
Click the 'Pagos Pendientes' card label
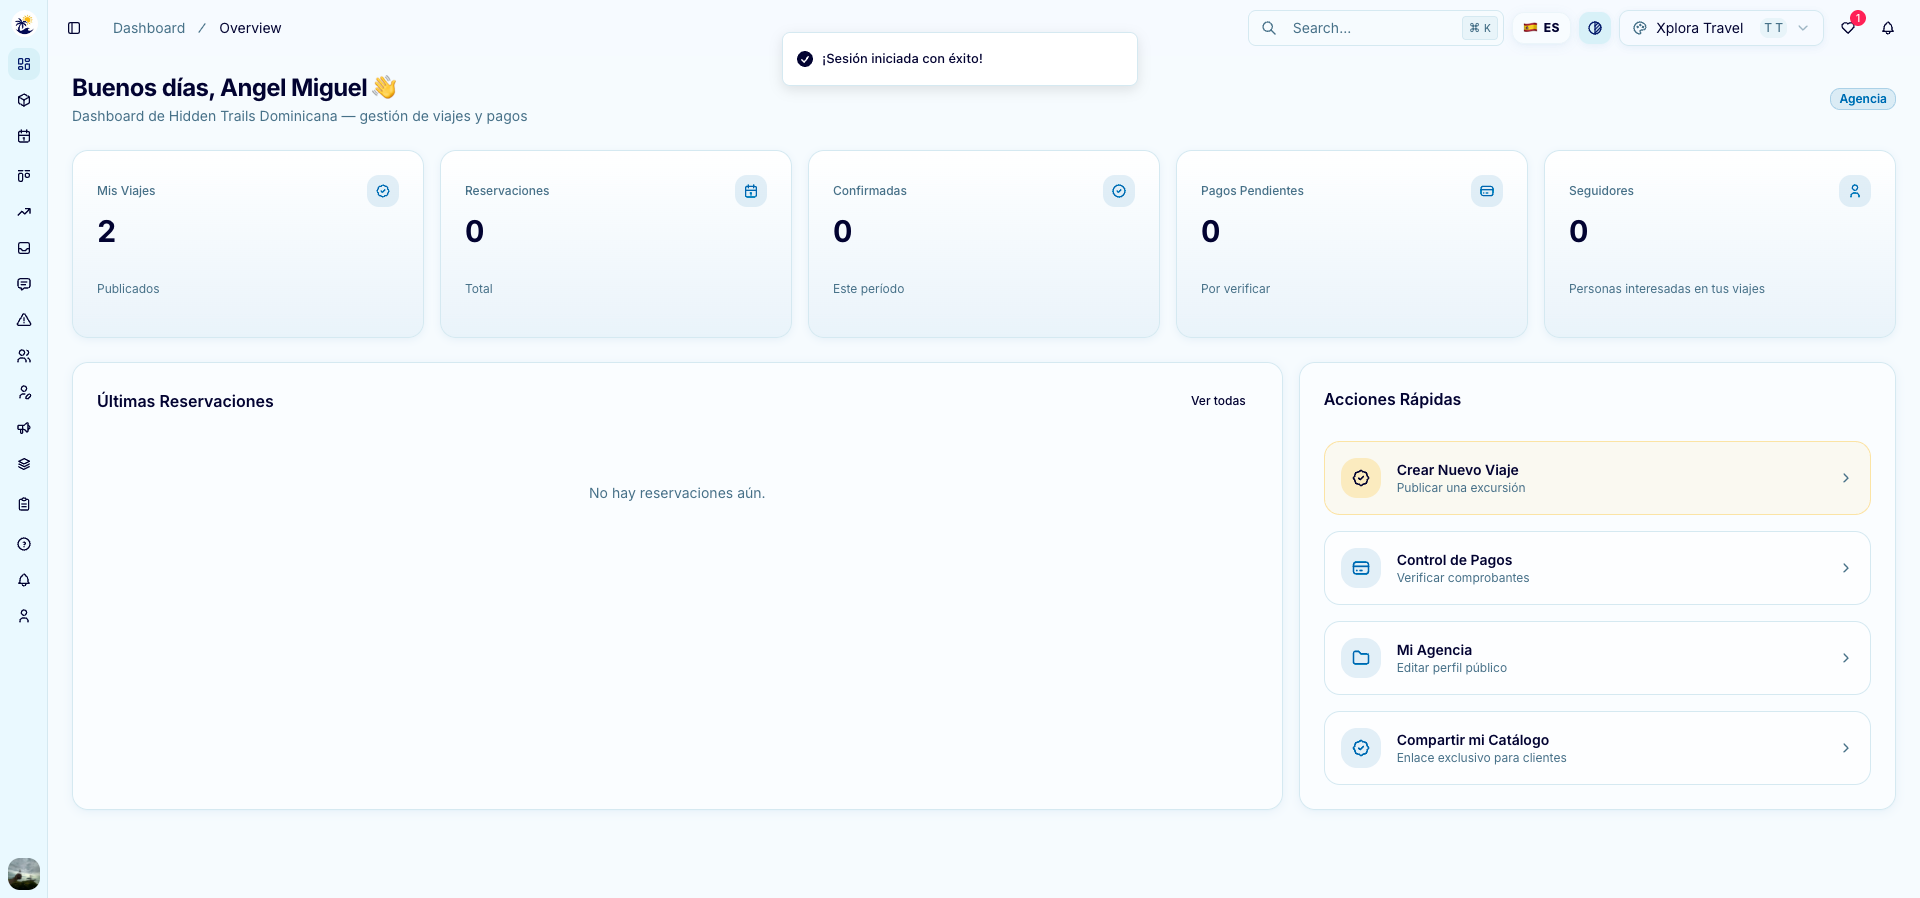click(x=1252, y=191)
